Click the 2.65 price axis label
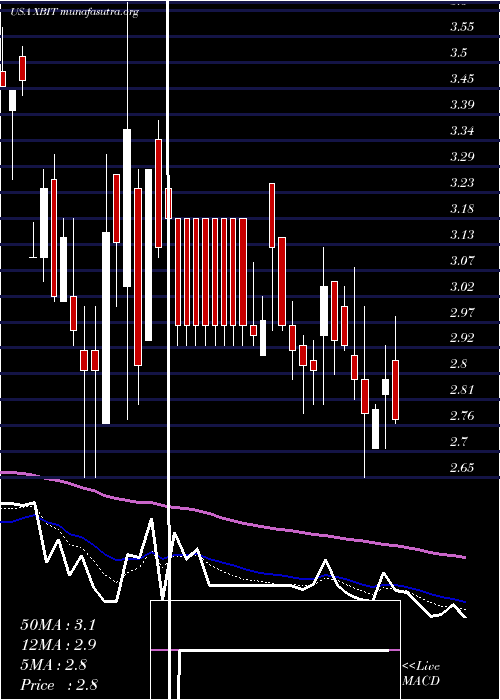 pyautogui.click(x=462, y=467)
